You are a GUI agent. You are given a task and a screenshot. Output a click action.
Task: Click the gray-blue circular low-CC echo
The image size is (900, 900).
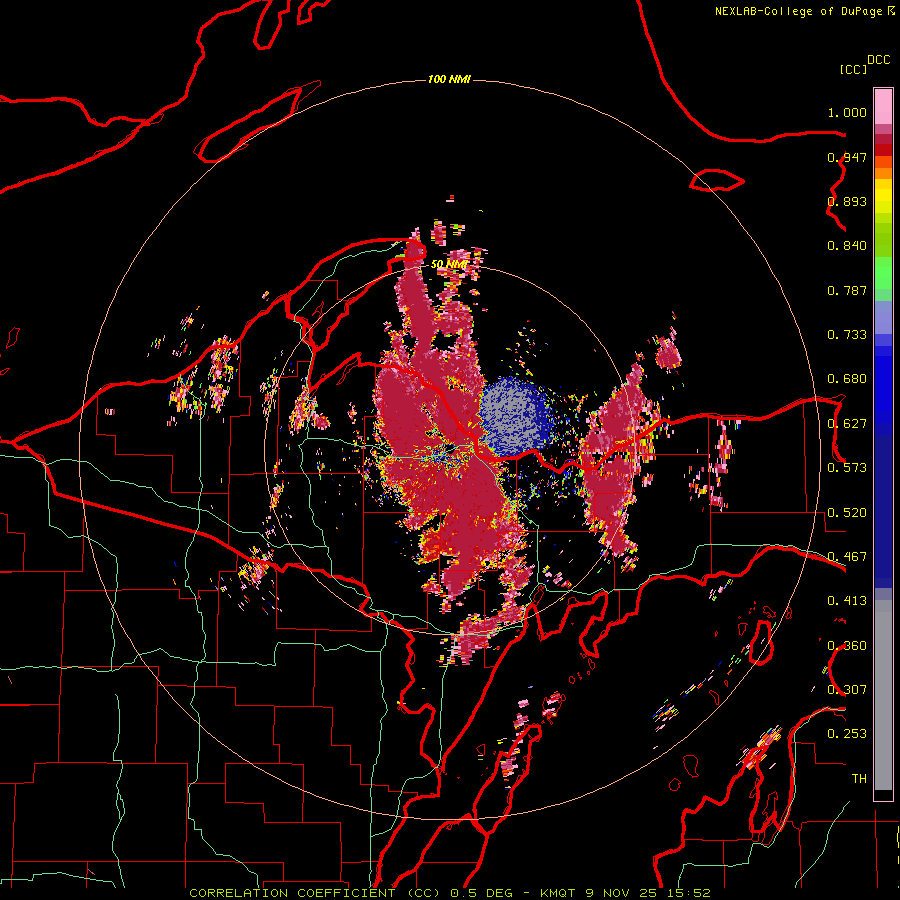click(515, 416)
